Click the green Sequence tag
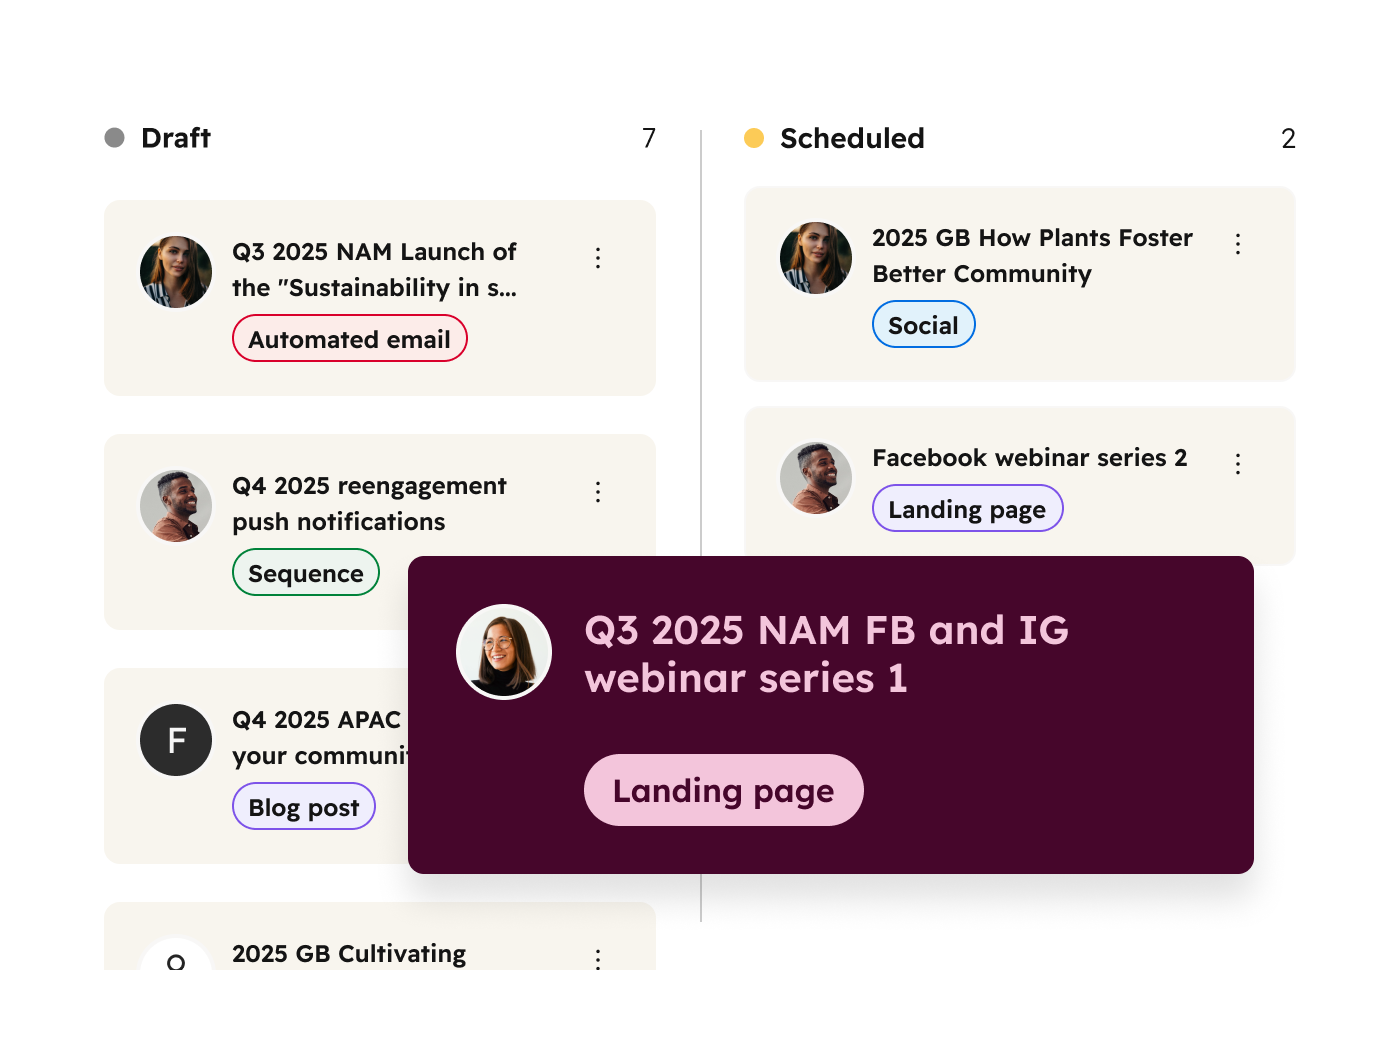The height and width of the screenshot is (1051, 1400). (x=306, y=573)
